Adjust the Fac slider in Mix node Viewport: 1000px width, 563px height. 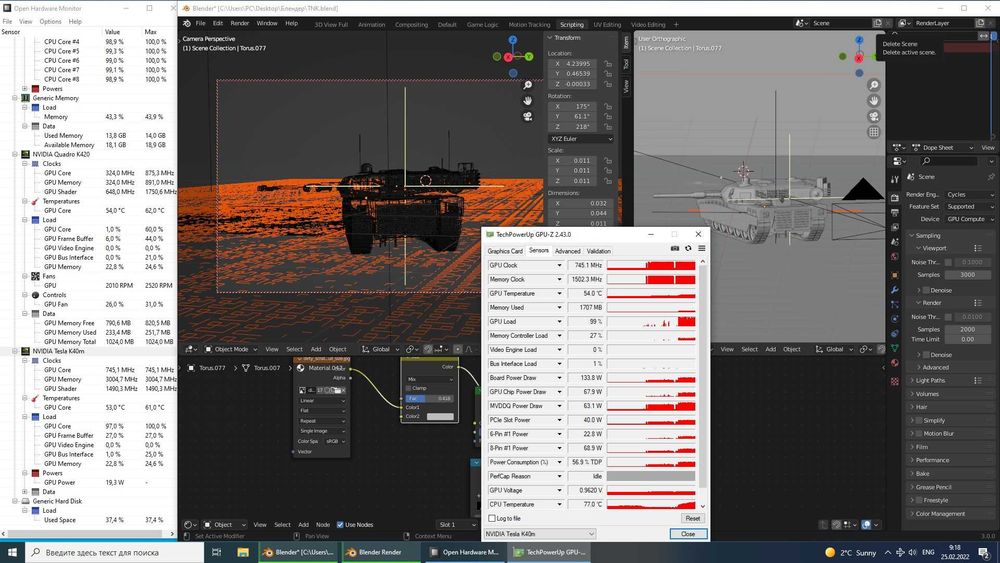point(430,398)
